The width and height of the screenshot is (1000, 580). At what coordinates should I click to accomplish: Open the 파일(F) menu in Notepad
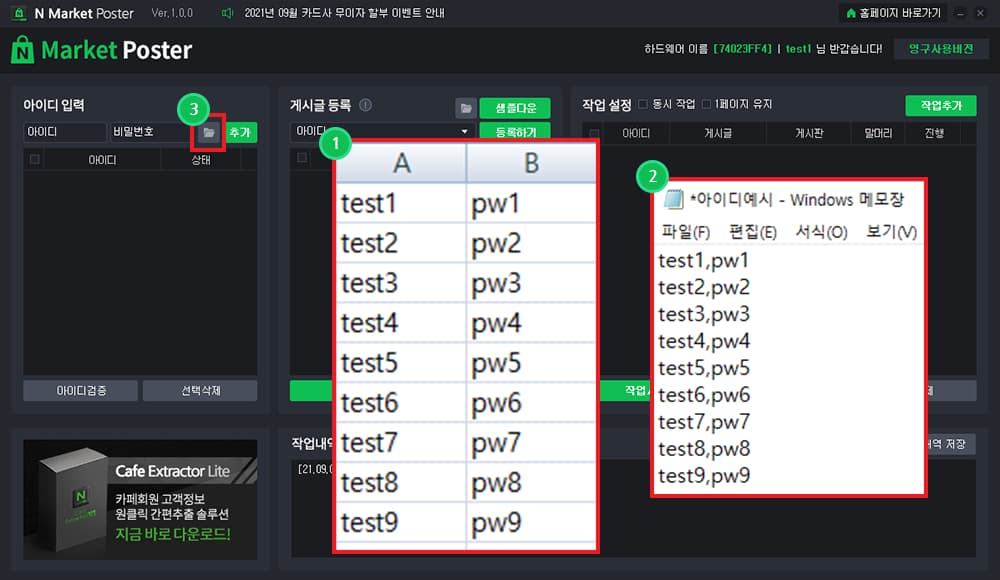click(x=686, y=232)
